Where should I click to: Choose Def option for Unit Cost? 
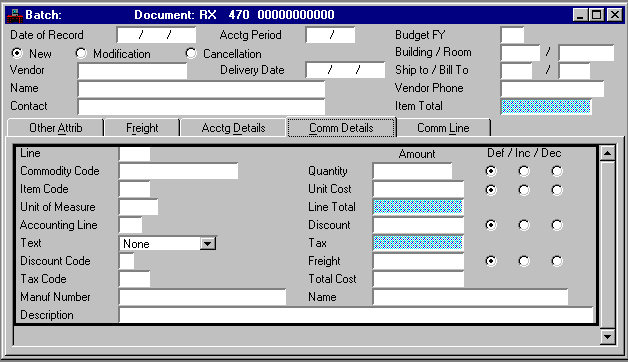tap(491, 189)
